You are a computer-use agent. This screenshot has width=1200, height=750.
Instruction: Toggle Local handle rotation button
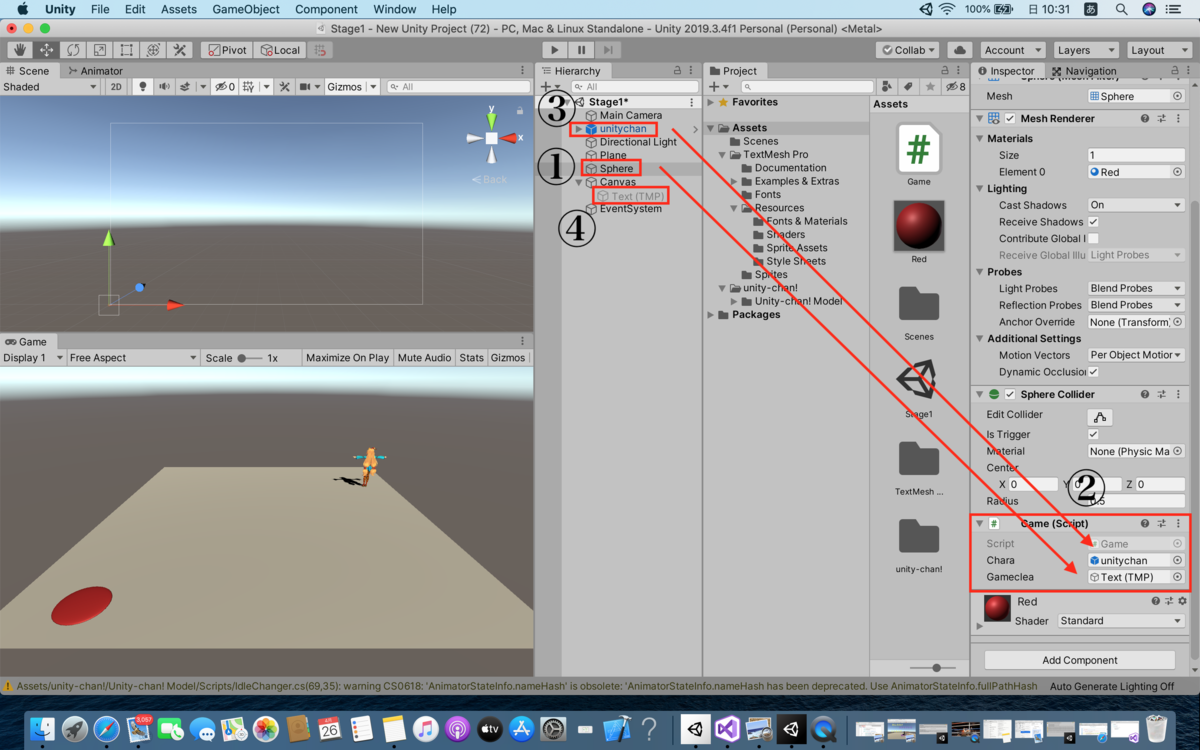click(279, 50)
